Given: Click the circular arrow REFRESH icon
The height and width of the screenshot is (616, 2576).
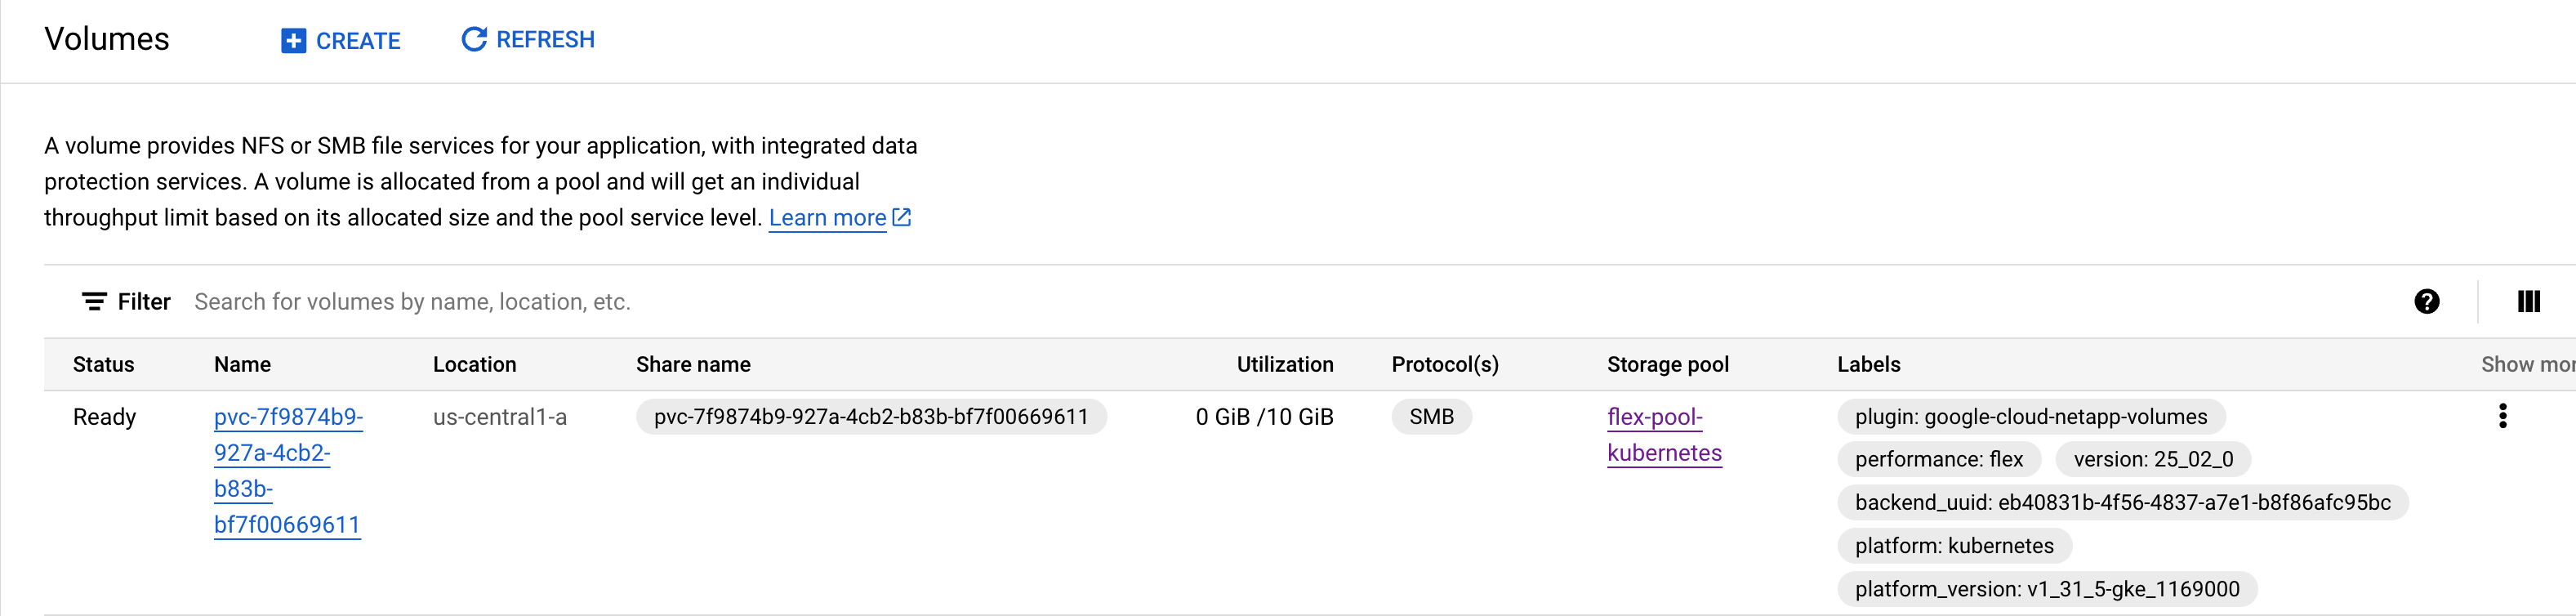Looking at the screenshot, I should (474, 39).
